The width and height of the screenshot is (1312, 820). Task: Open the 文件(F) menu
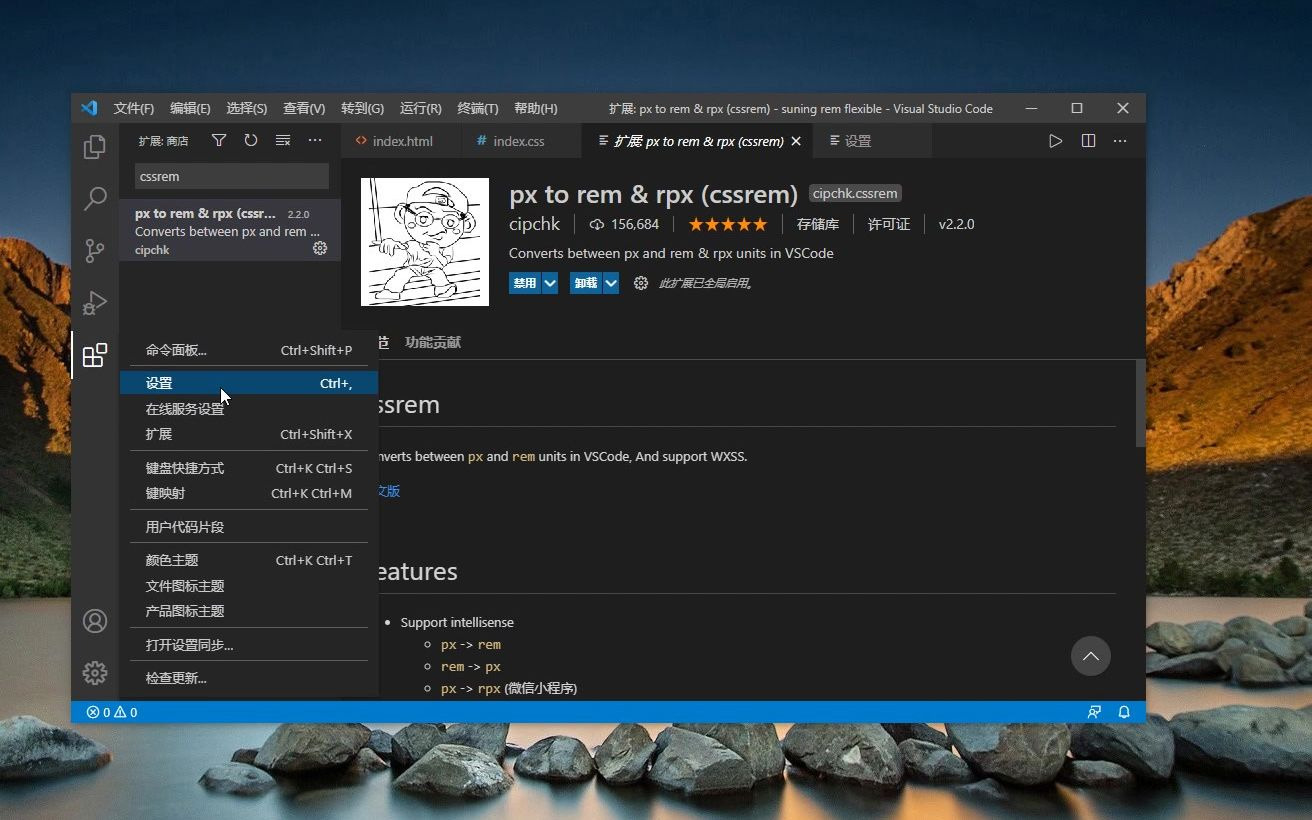click(134, 108)
